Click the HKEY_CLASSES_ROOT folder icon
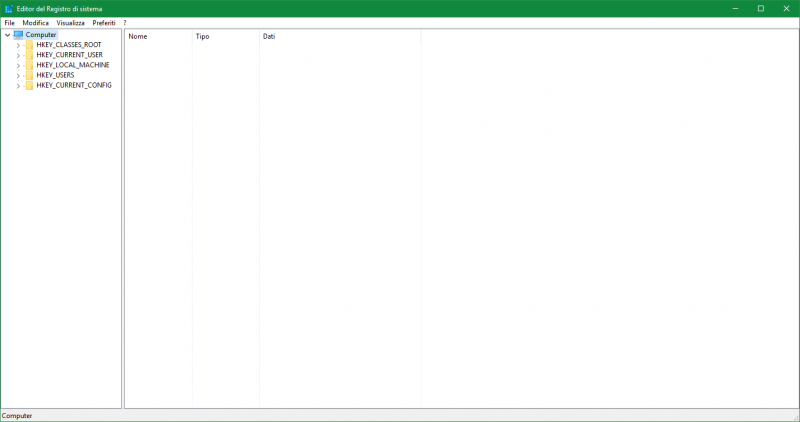Screen dimensions: 800x422 click(30, 45)
